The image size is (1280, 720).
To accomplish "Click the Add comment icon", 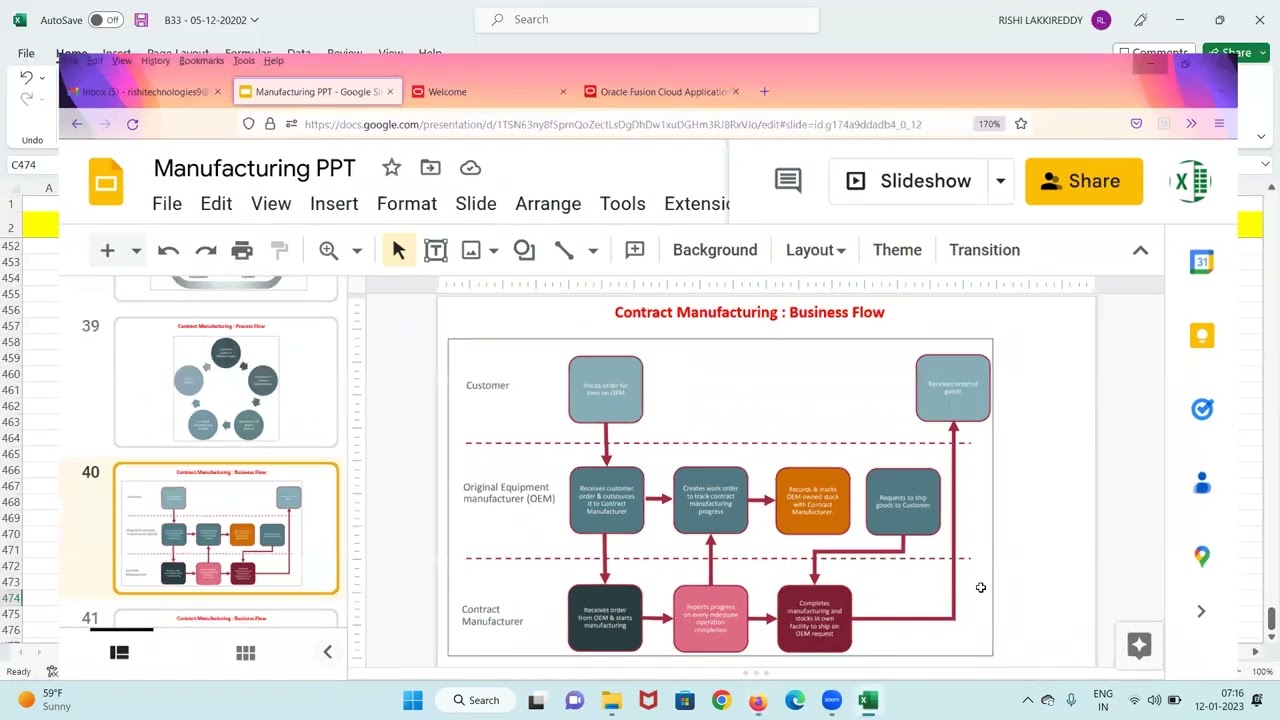I will coord(634,250).
